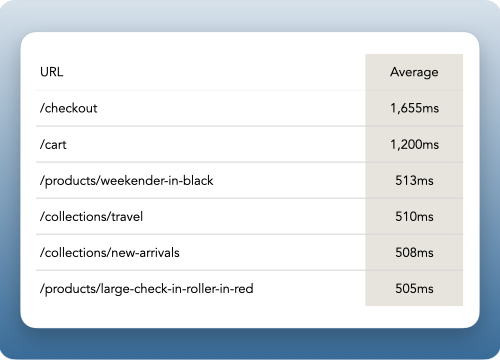Screen dimensions: 500x360
Task: Click the Average column header
Action: tap(414, 72)
